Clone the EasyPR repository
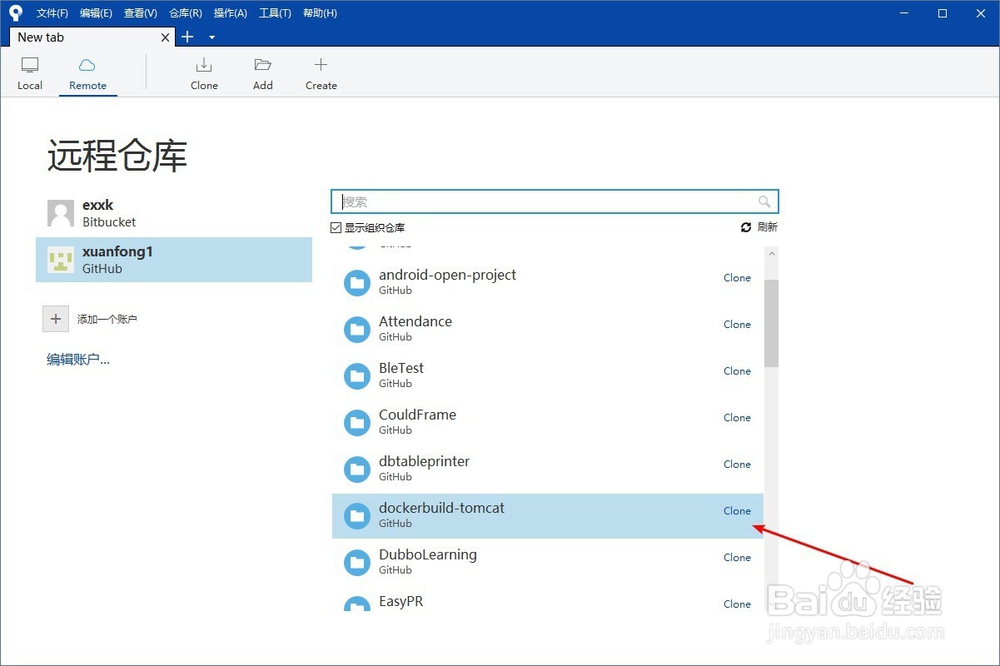This screenshot has width=1000, height=666. tap(737, 603)
